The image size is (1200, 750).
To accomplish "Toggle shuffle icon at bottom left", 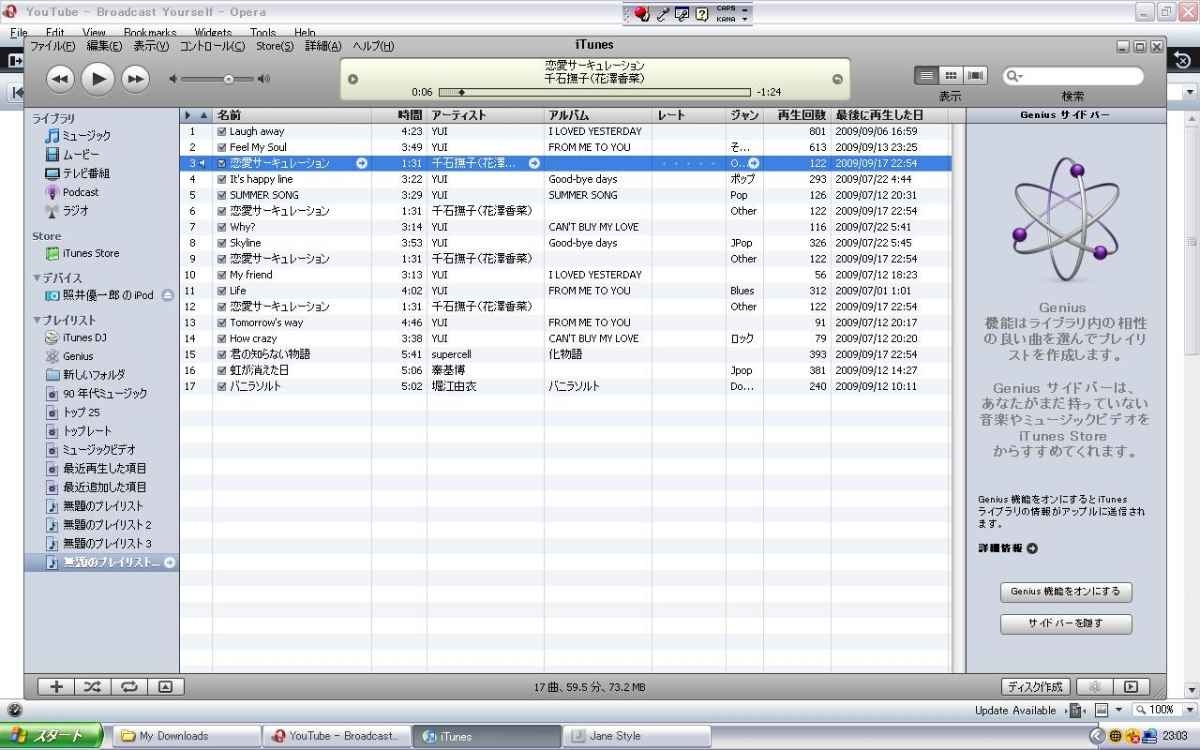I will coord(92,687).
